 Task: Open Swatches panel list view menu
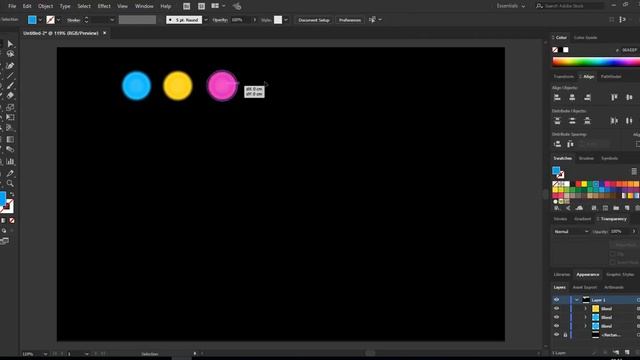tap(634, 171)
